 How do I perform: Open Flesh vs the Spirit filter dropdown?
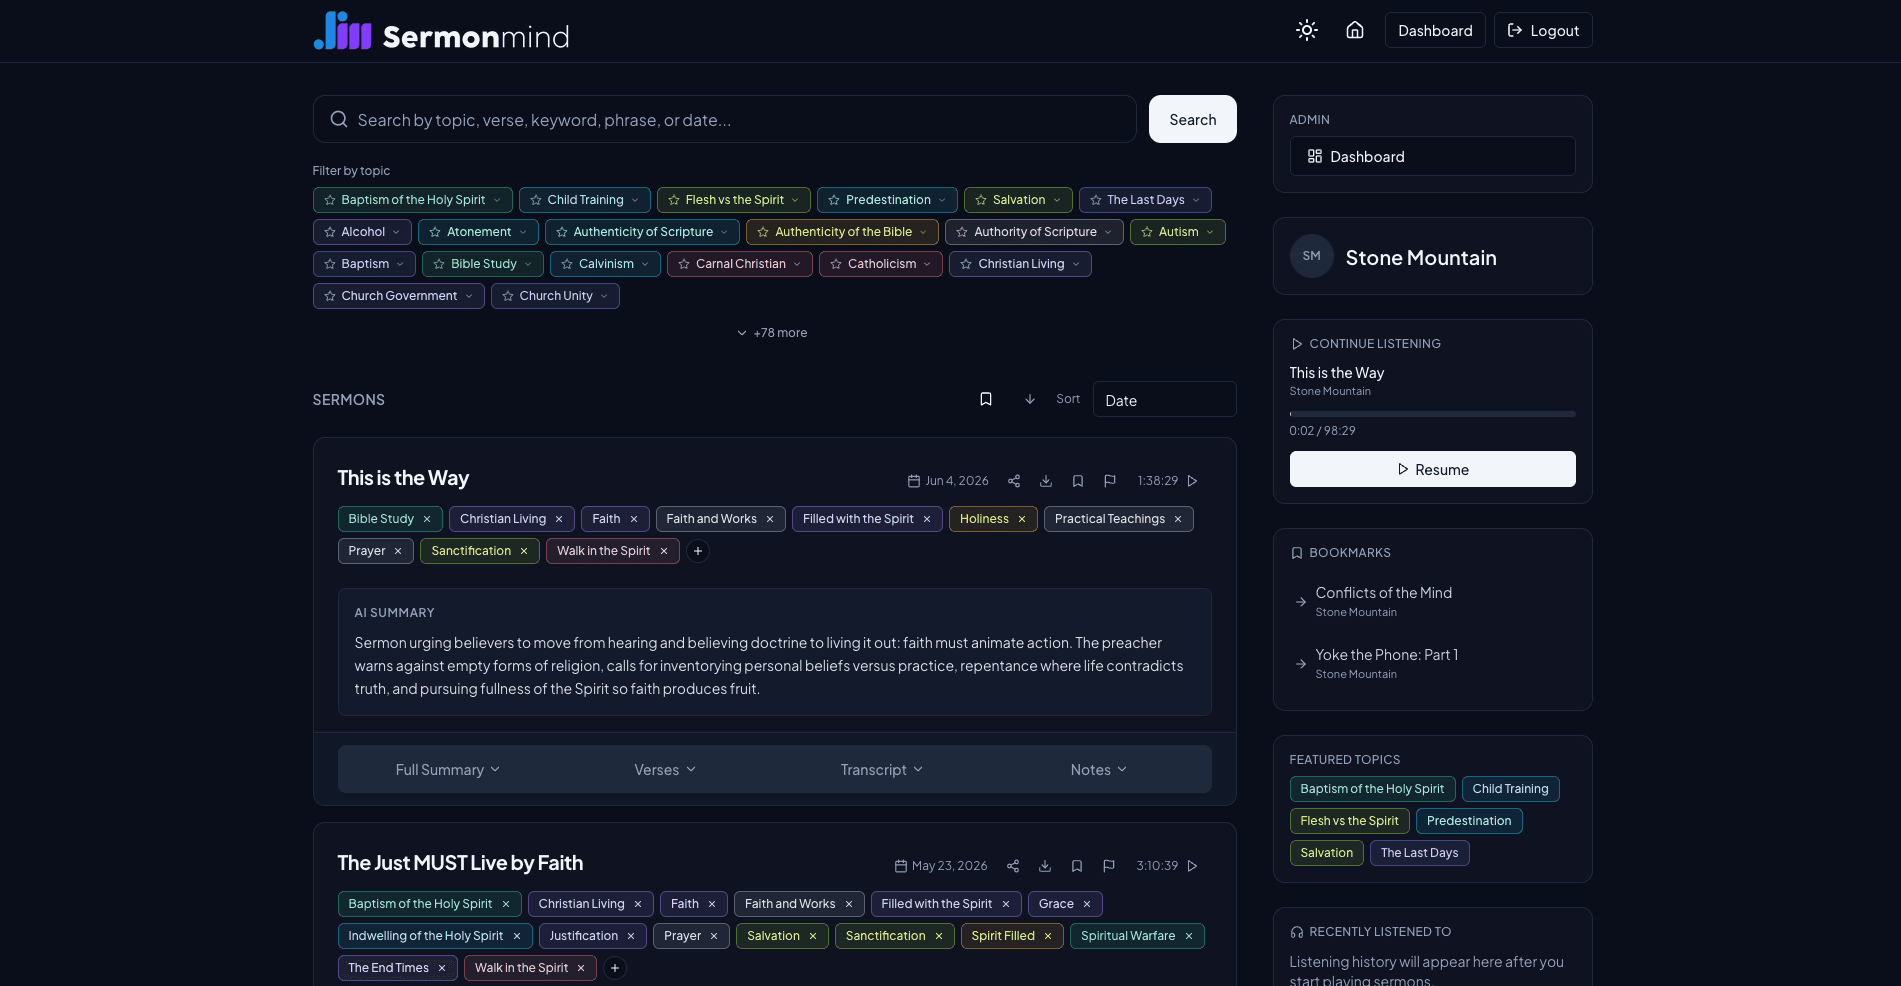(x=795, y=200)
